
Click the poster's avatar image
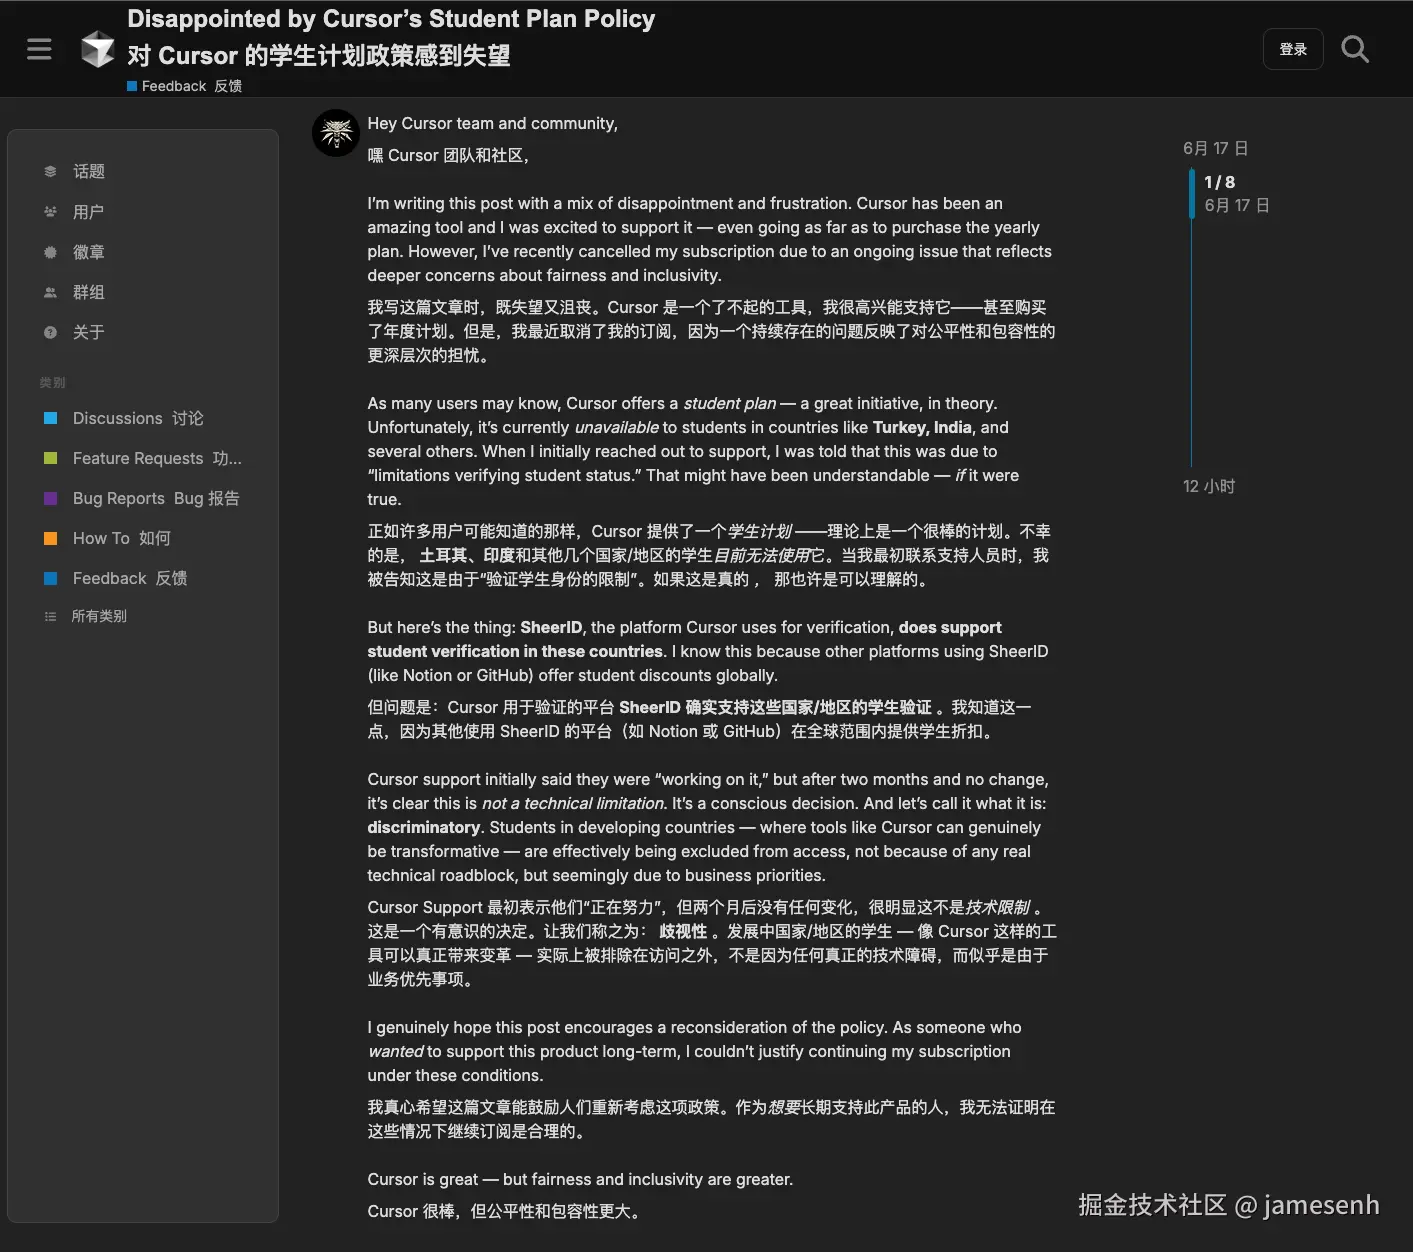pos(335,132)
